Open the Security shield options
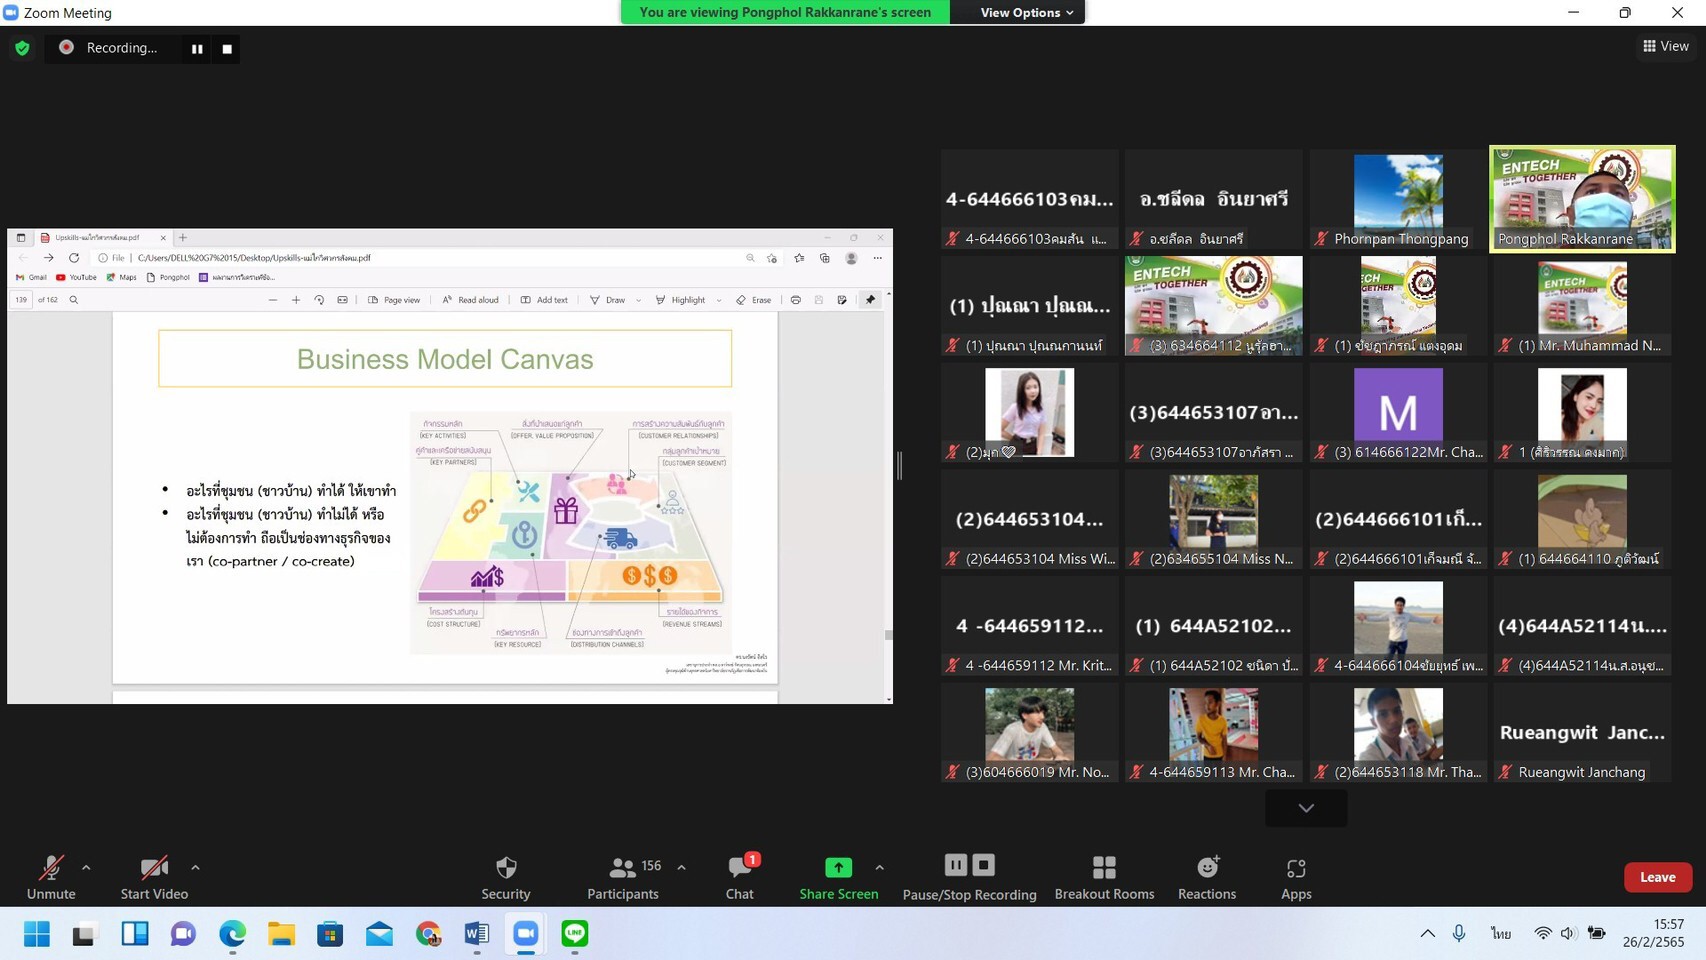The image size is (1706, 960). 506,876
